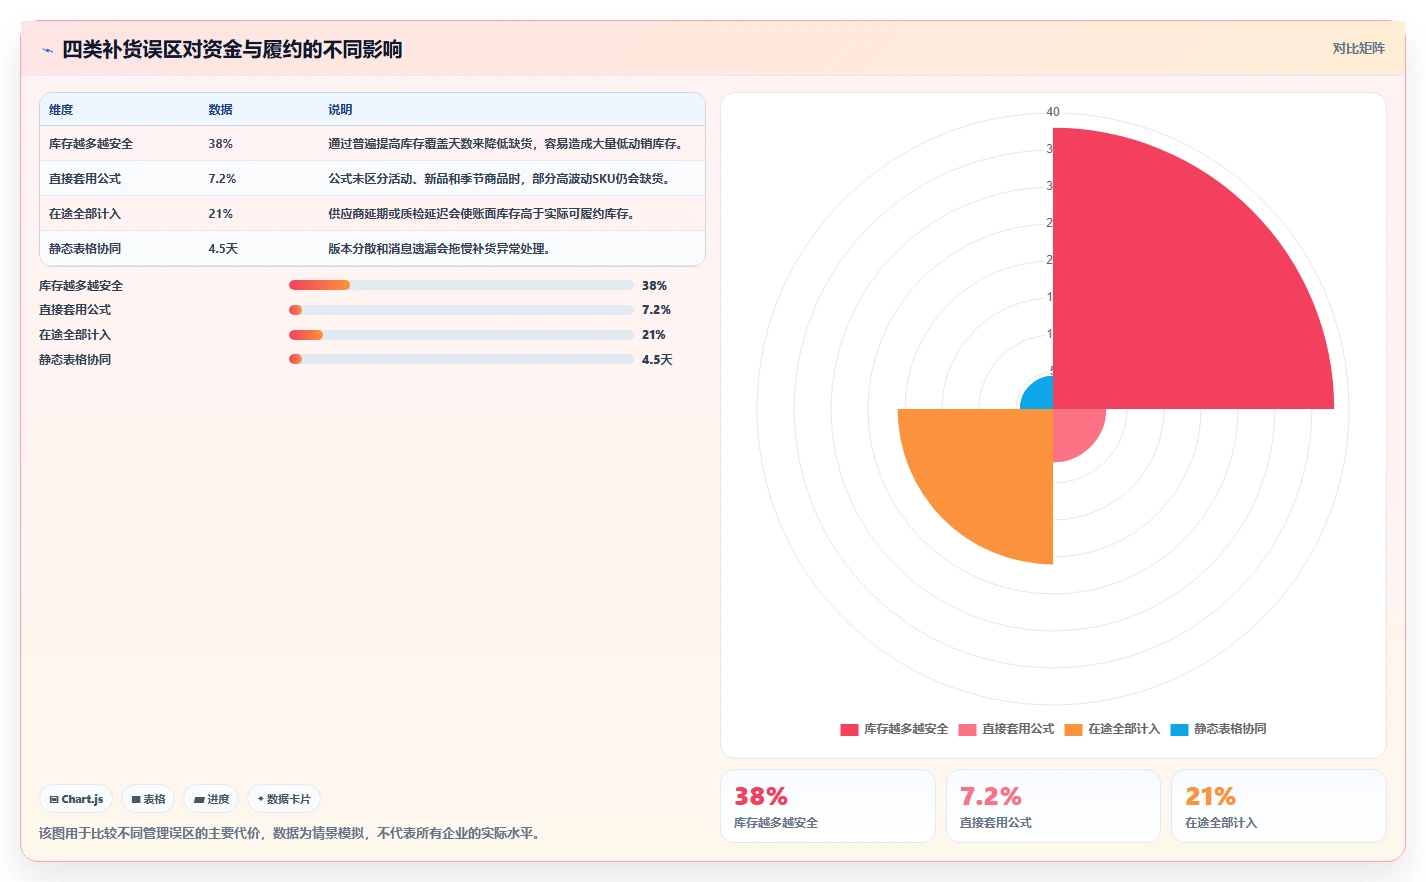Image resolution: width=1426 pixels, height=882 pixels.
Task: Click the 数据 column header
Action: [220, 110]
